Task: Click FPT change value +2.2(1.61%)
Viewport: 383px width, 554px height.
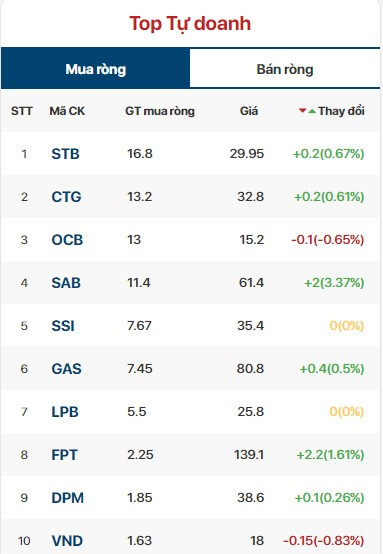Action: click(330, 455)
